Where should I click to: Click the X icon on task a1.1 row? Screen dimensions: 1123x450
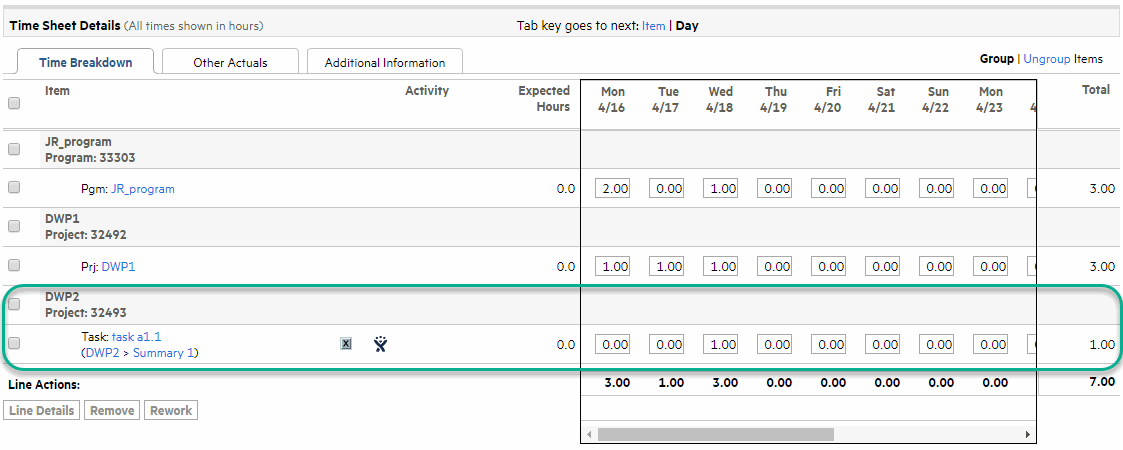[x=346, y=344]
